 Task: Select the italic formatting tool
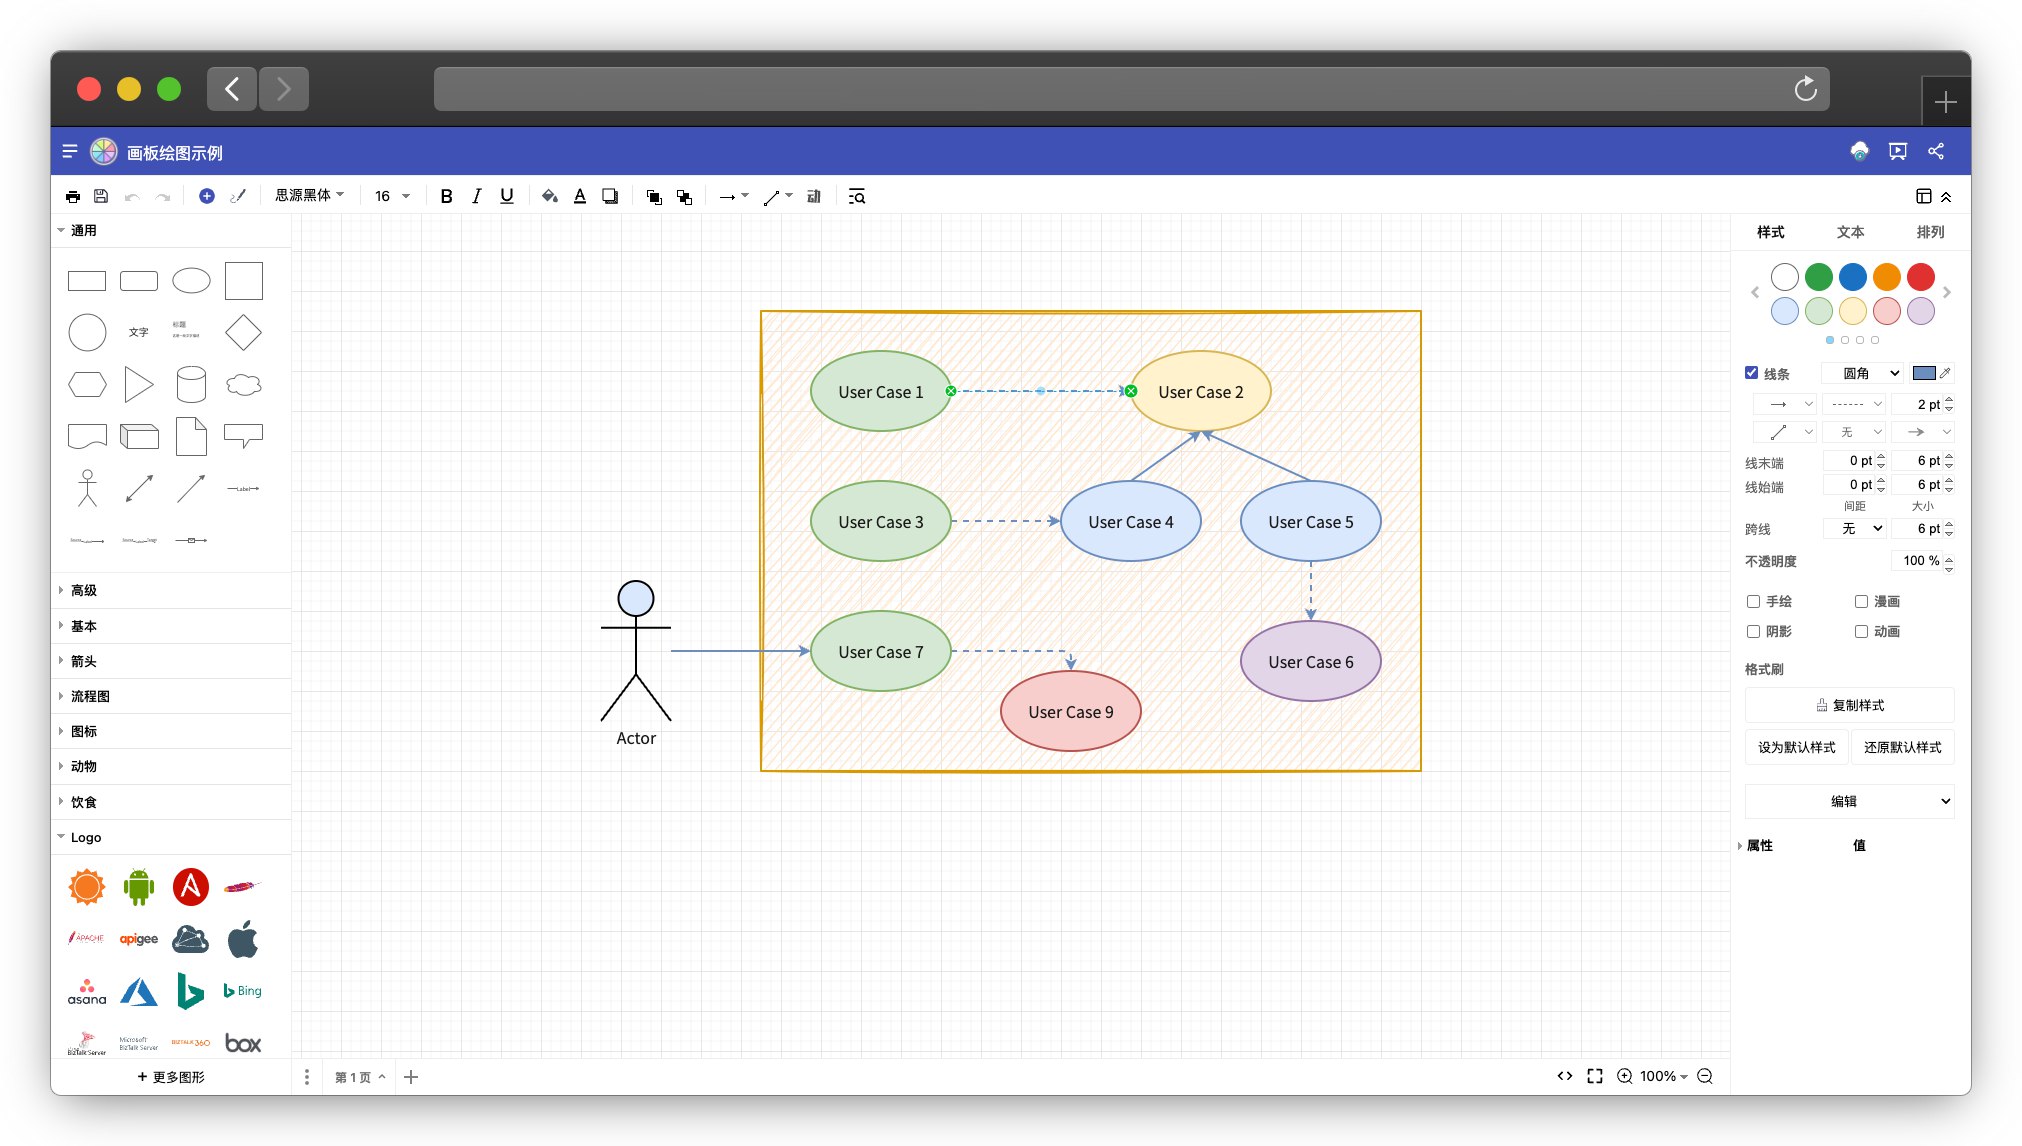point(474,196)
